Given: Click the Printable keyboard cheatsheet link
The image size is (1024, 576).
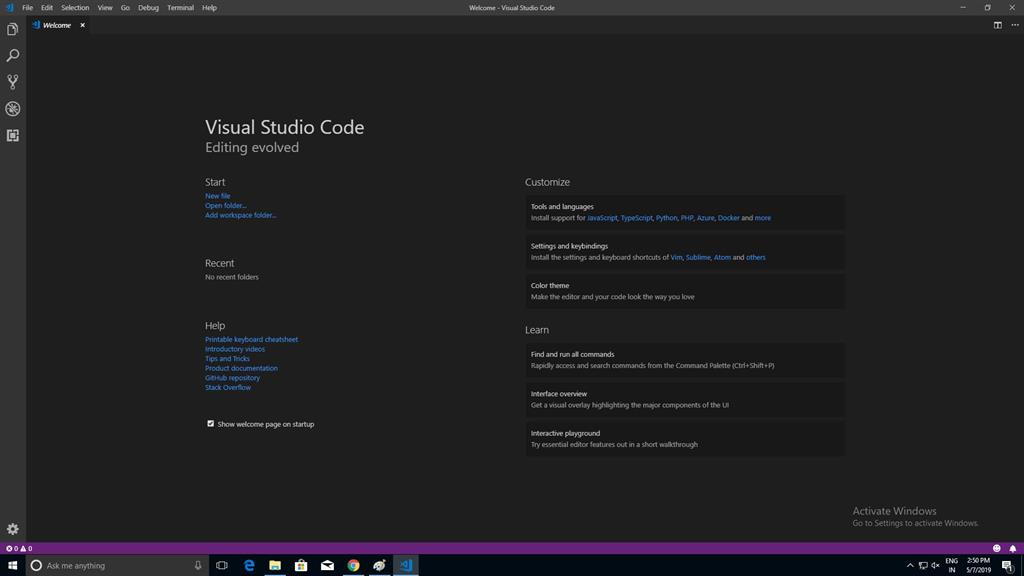Looking at the screenshot, I should tap(251, 340).
